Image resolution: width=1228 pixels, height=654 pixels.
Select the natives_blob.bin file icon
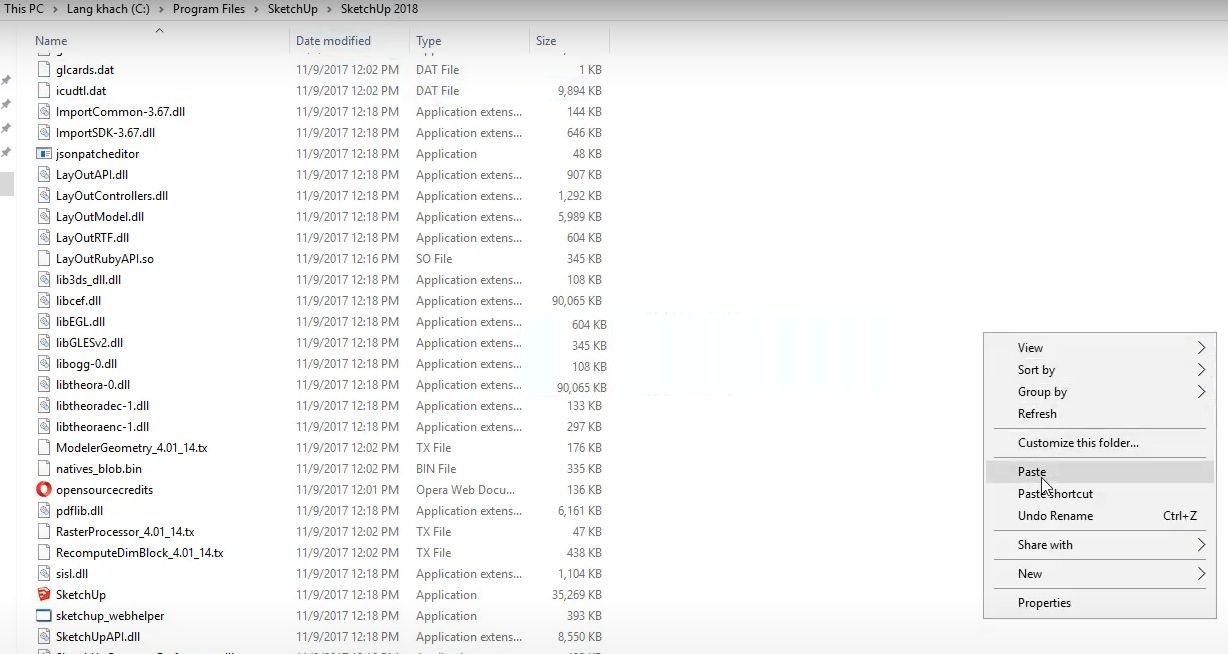[43, 469]
